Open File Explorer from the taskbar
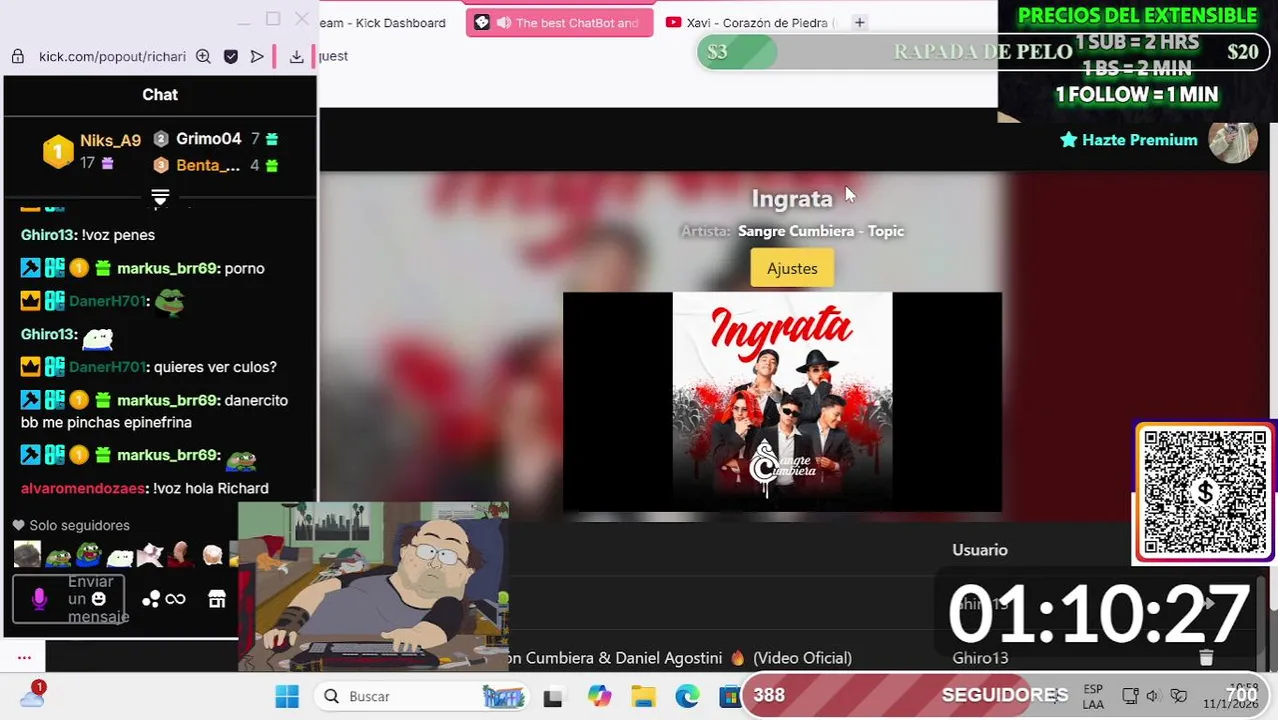Viewport: 1278px width, 720px height. click(x=643, y=696)
